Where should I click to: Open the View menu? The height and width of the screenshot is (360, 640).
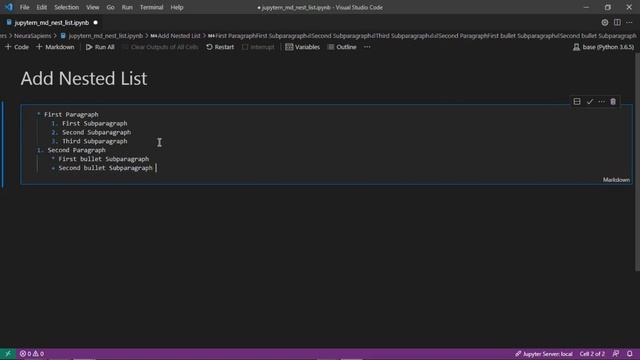click(93, 7)
